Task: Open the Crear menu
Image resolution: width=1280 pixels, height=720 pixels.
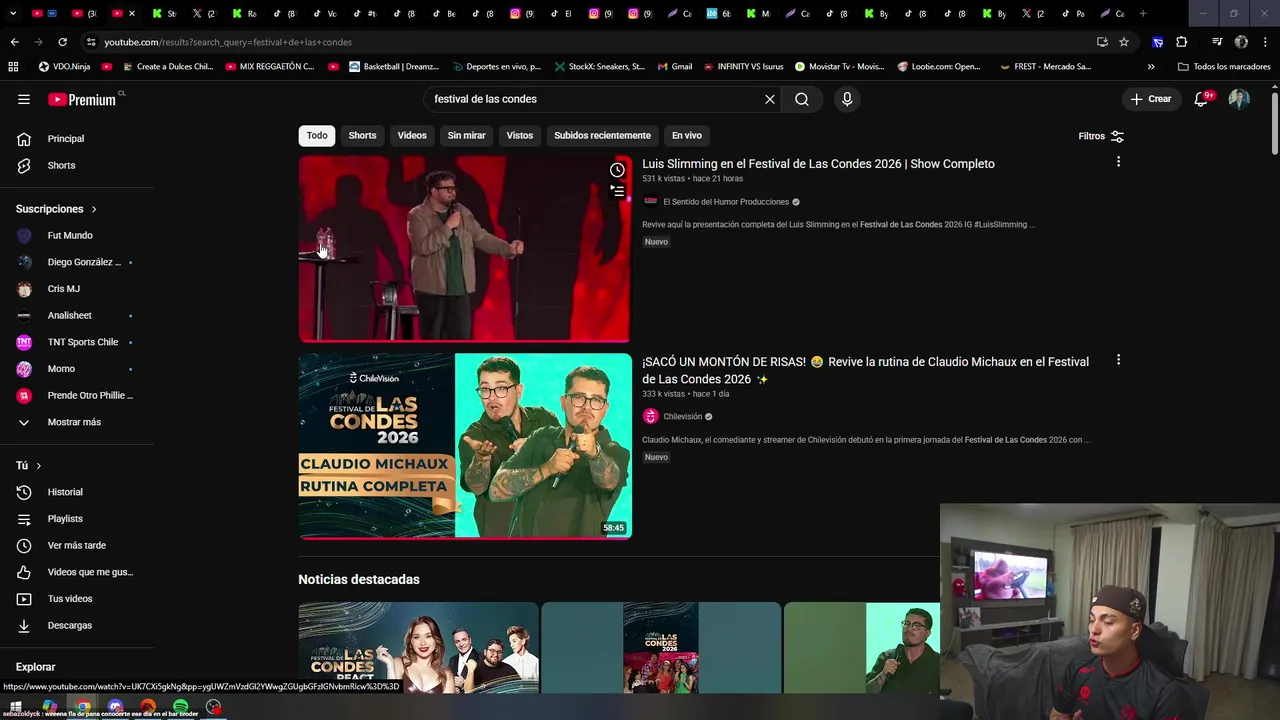Action: pos(1151,99)
